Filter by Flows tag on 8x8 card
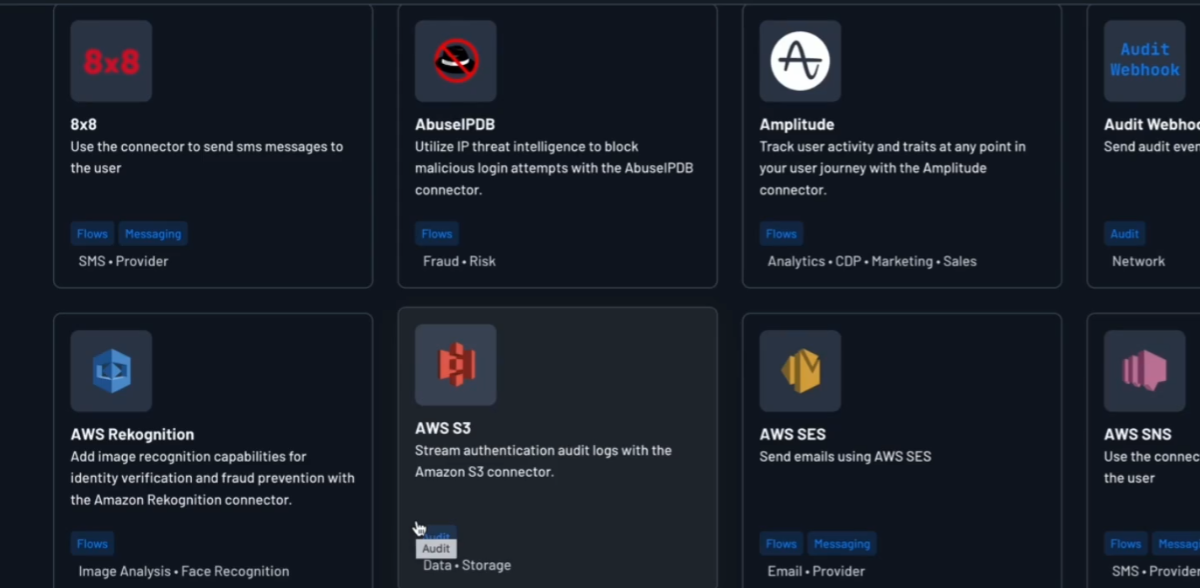This screenshot has height=588, width=1200. coord(92,234)
